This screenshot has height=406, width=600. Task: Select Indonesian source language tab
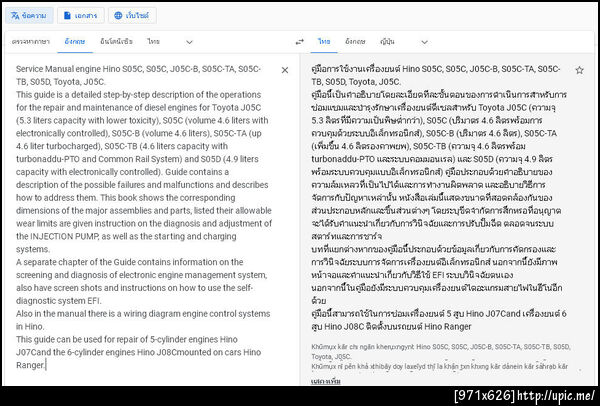(x=116, y=42)
